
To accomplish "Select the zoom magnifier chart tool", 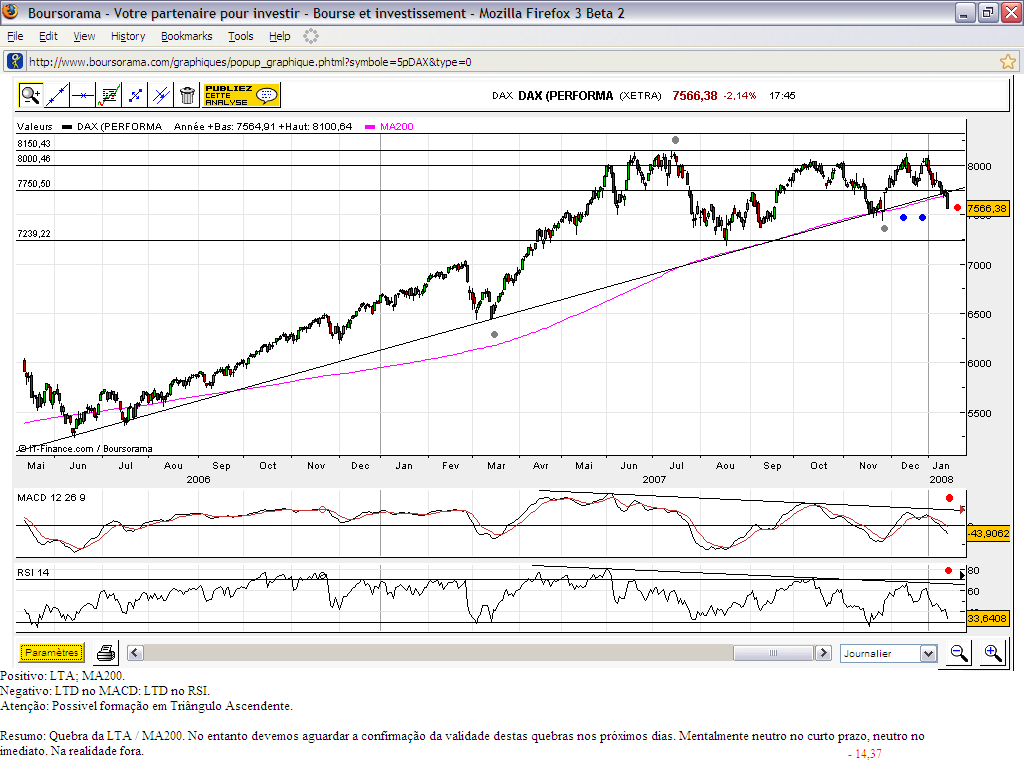I will tap(31, 95).
